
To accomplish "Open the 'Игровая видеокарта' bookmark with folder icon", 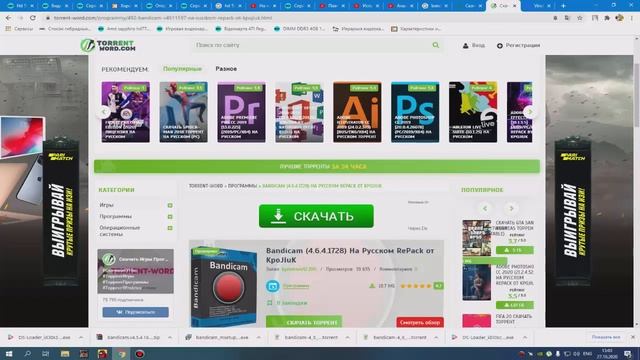I will tap(358, 29).
